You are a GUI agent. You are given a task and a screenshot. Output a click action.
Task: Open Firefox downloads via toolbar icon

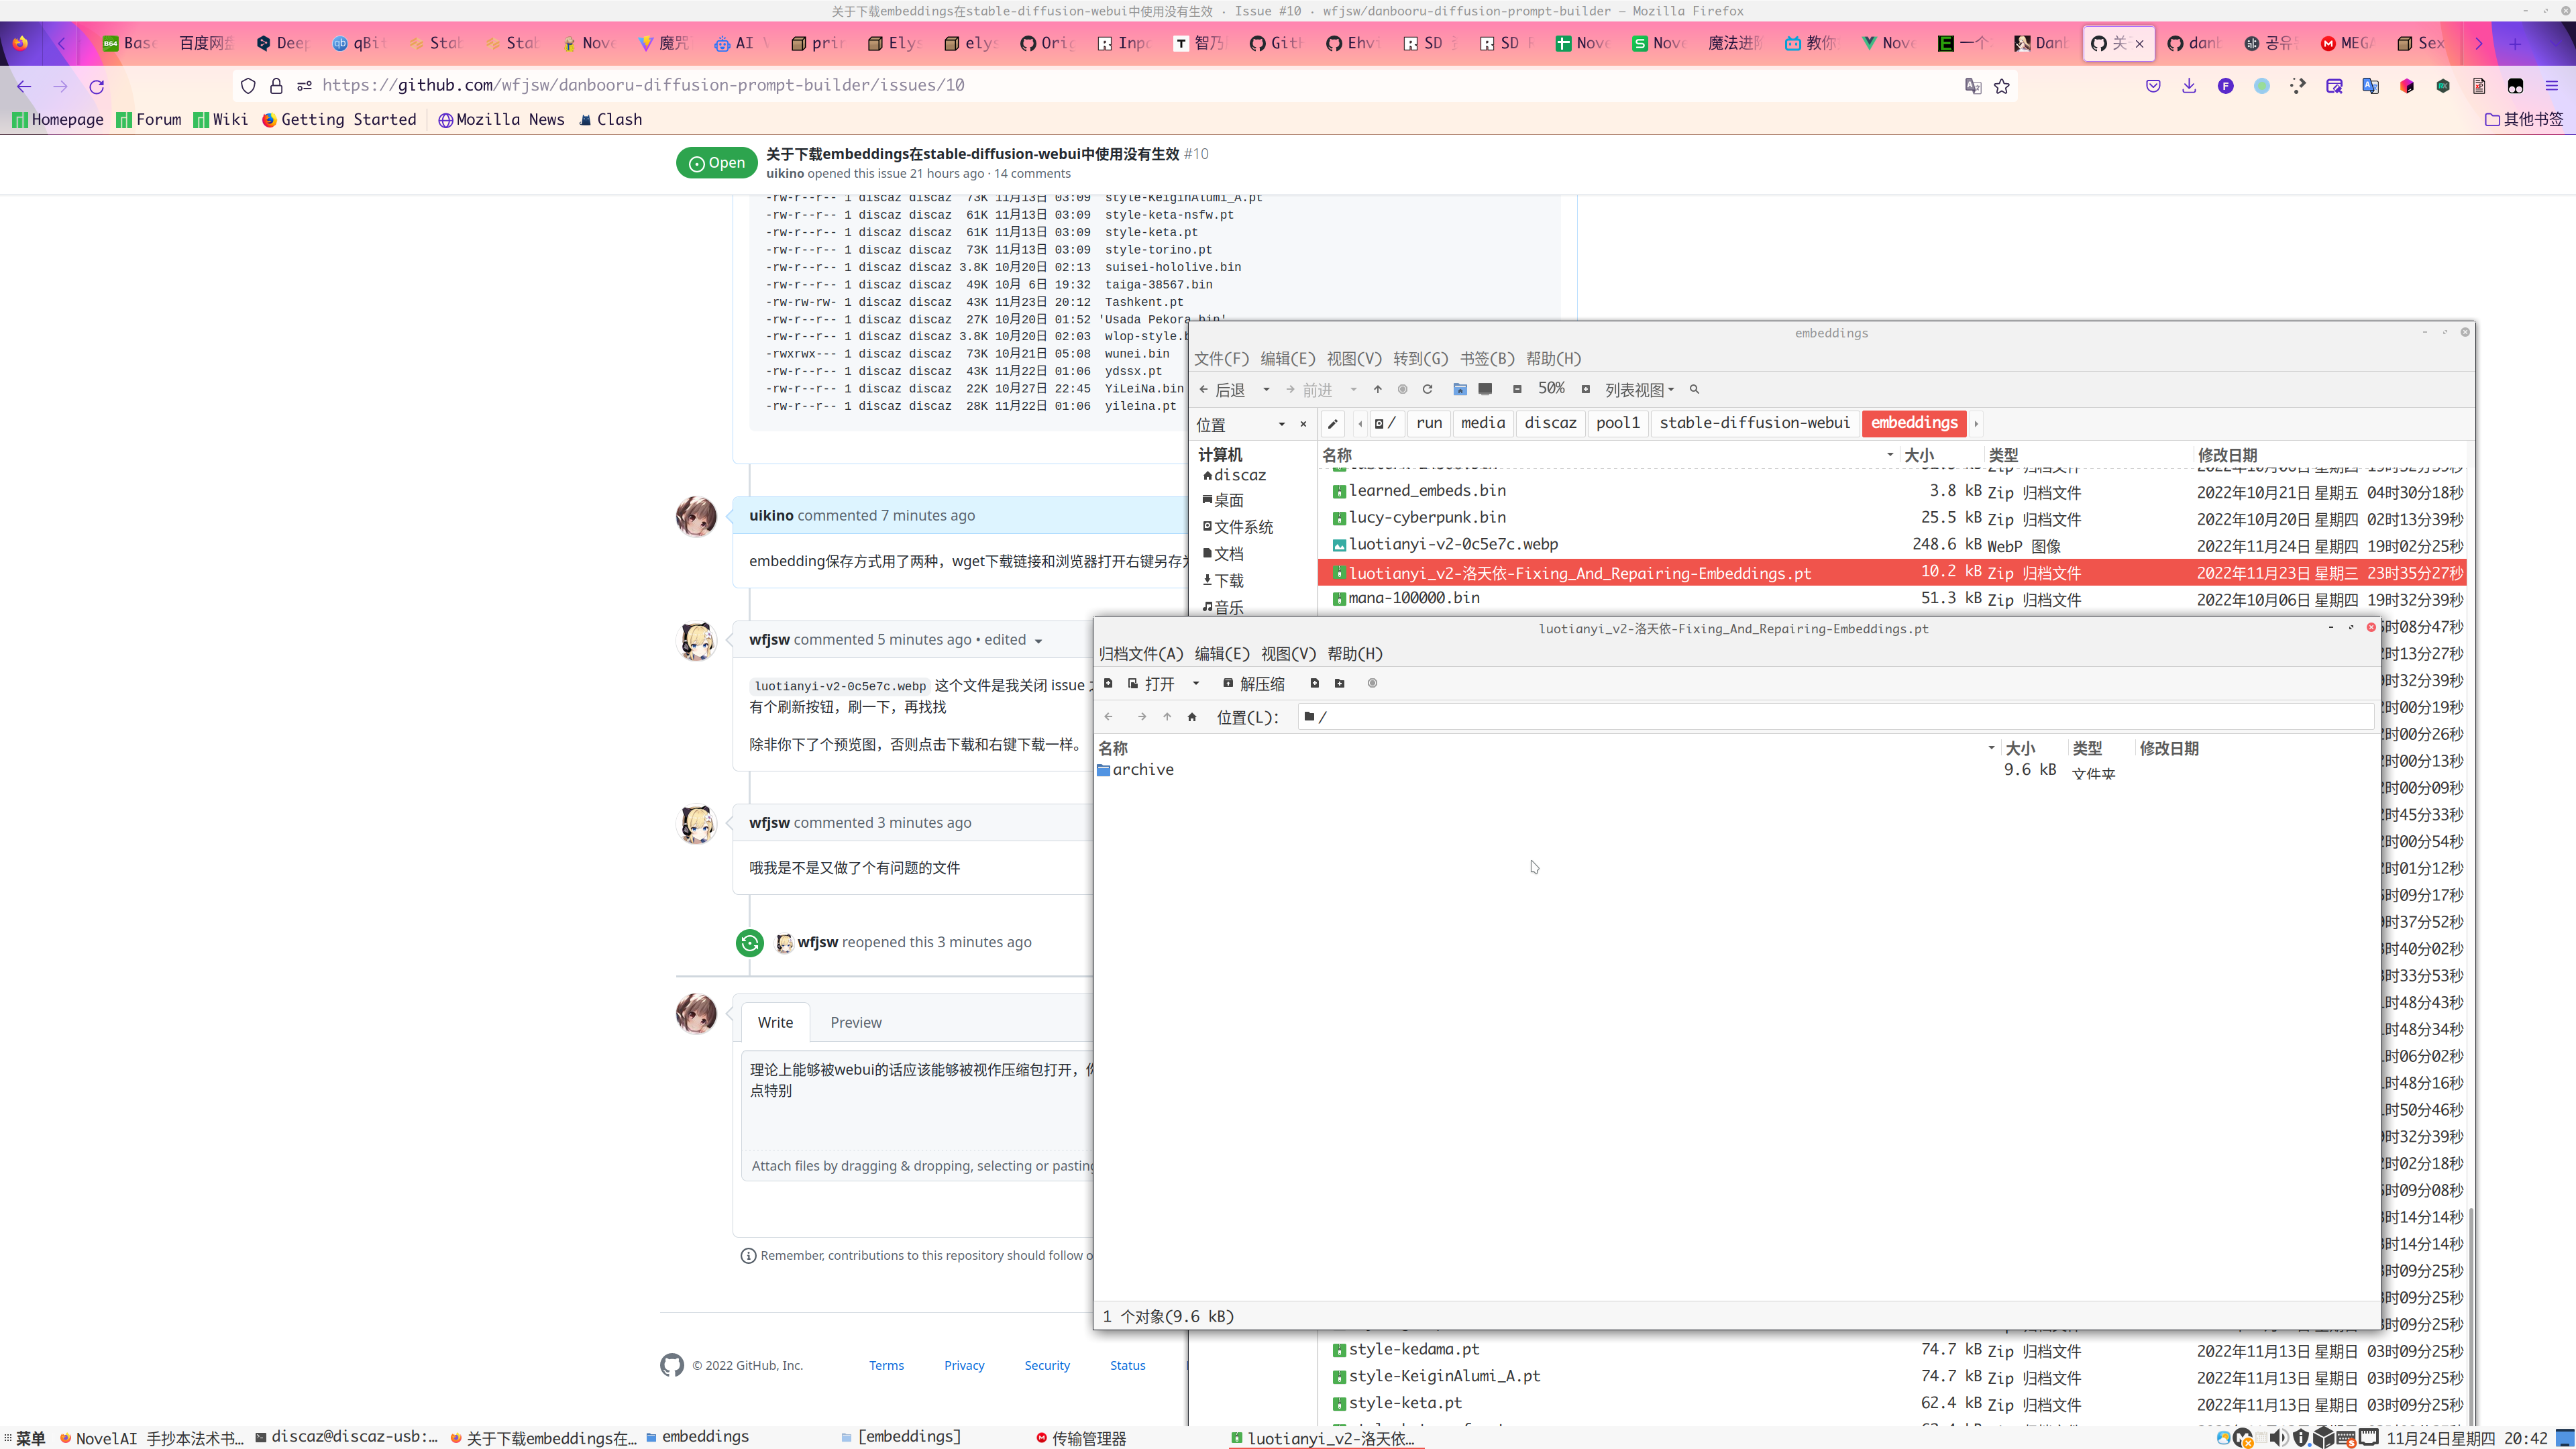click(2189, 86)
